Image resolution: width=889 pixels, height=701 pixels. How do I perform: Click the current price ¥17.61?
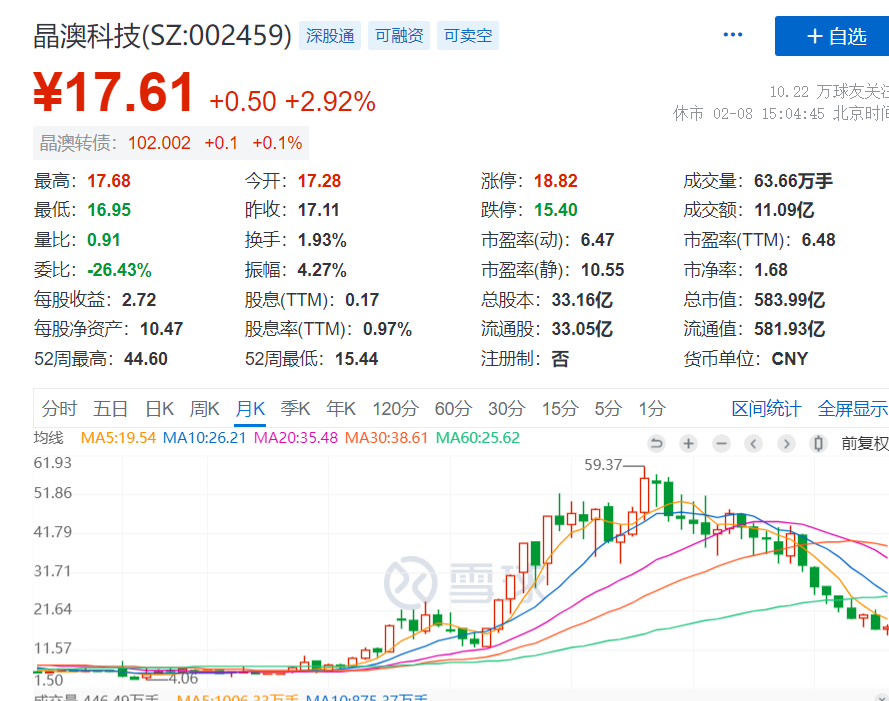pos(114,92)
